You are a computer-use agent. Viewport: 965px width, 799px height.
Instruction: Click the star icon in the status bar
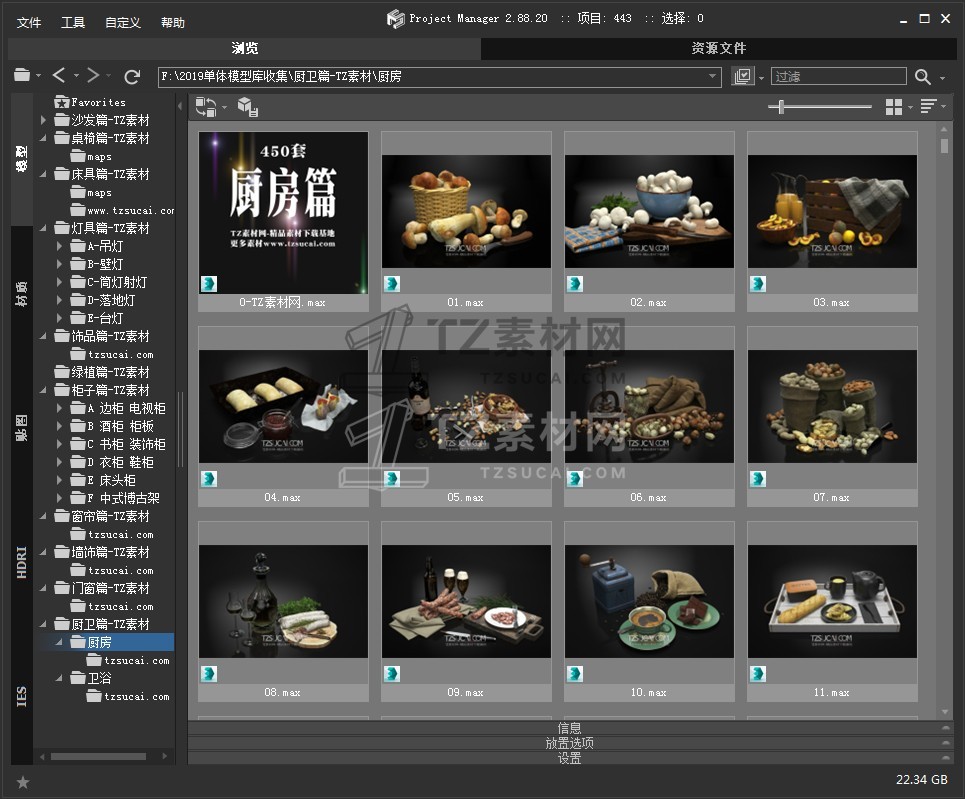pos(23,782)
